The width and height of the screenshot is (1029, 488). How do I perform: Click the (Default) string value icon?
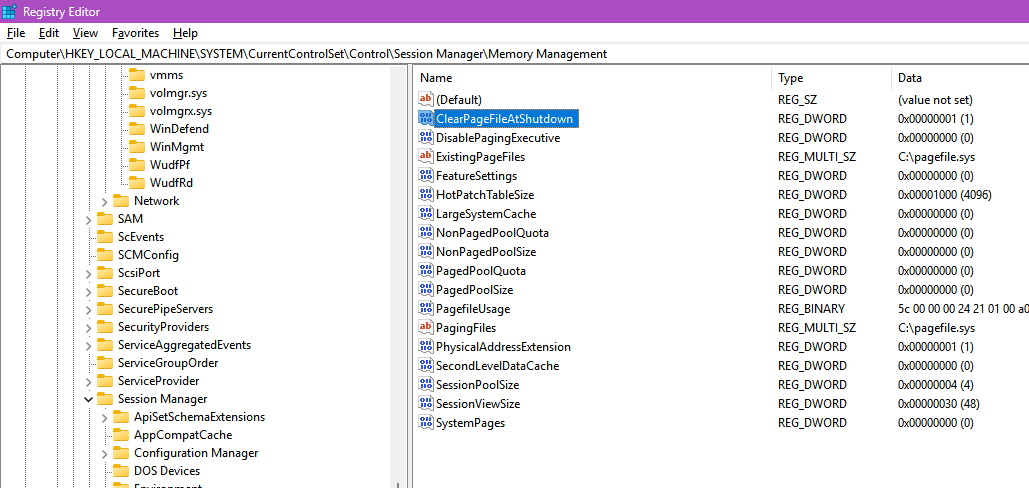427,100
